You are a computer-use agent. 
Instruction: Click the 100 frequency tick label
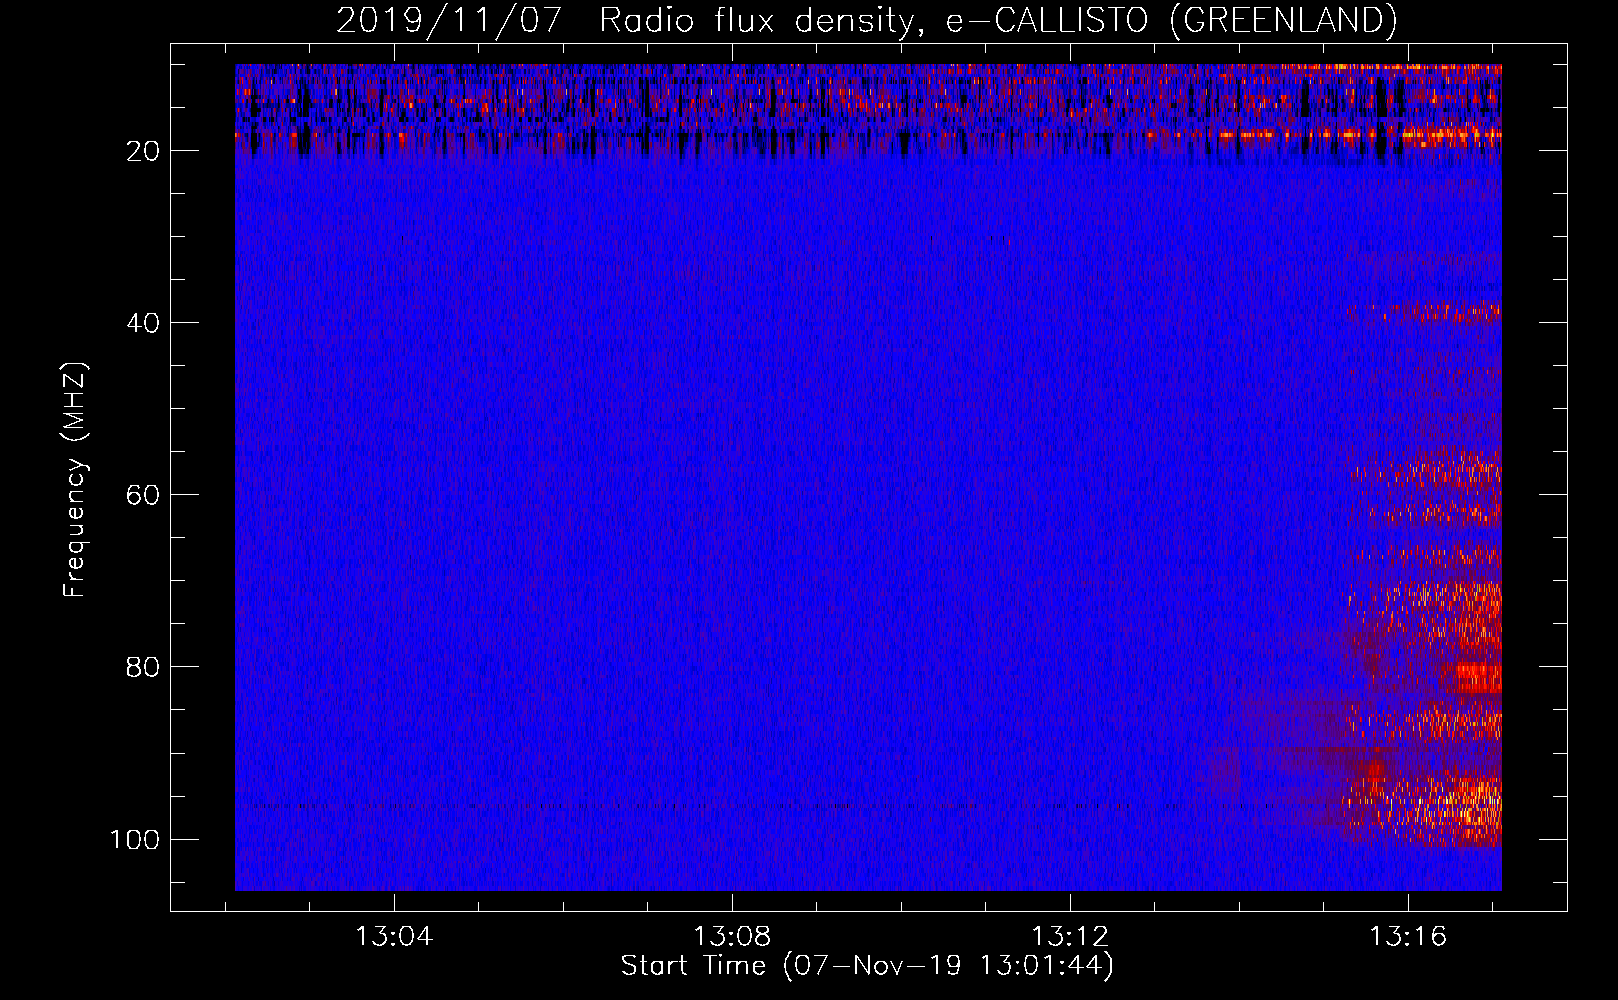tap(135, 839)
